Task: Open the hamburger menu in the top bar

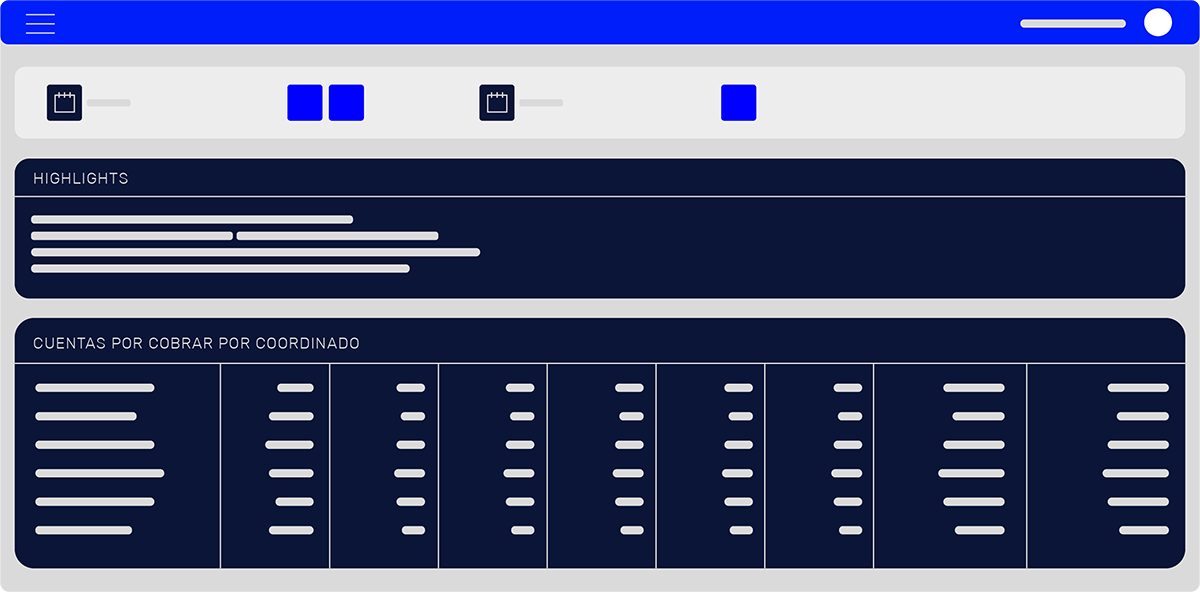Action: (x=40, y=23)
